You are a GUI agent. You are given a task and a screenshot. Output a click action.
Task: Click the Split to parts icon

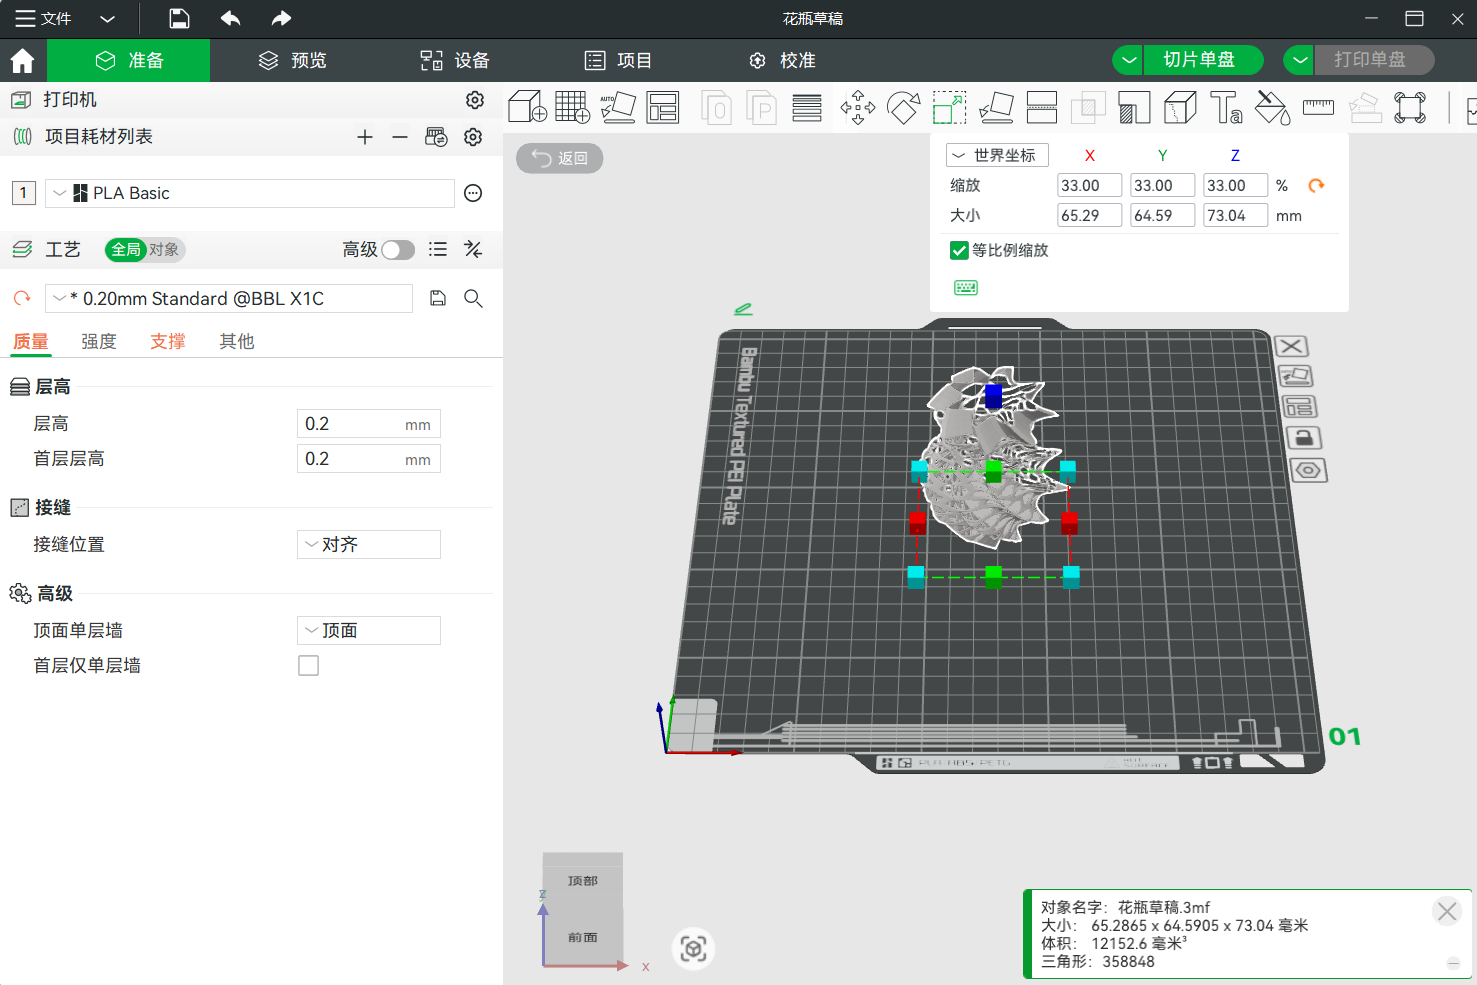coord(762,107)
